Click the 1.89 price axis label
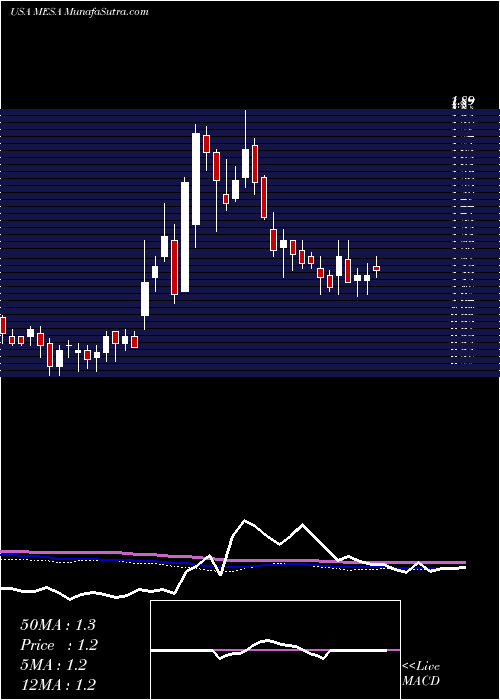The width and height of the screenshot is (500, 700). (463, 102)
